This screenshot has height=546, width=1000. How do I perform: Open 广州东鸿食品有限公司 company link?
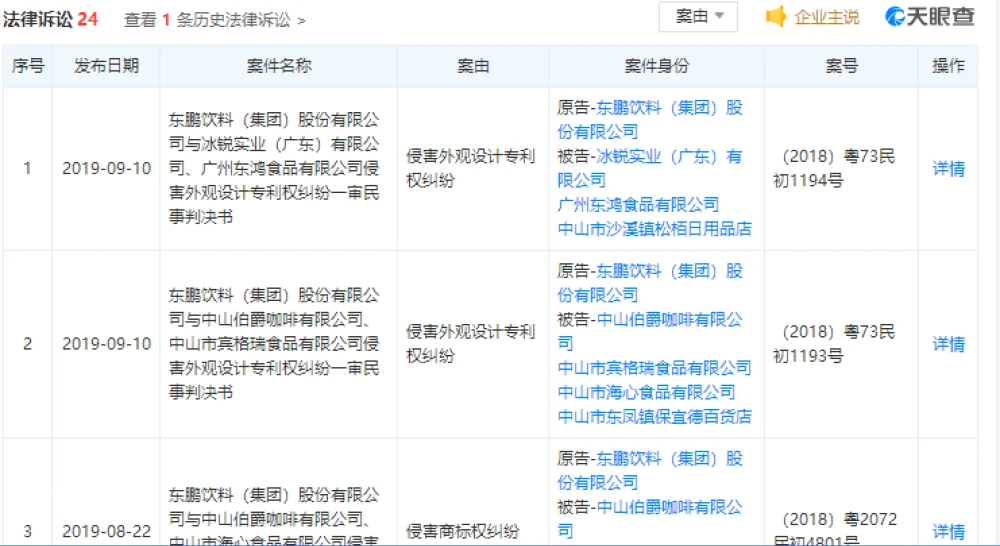638,205
